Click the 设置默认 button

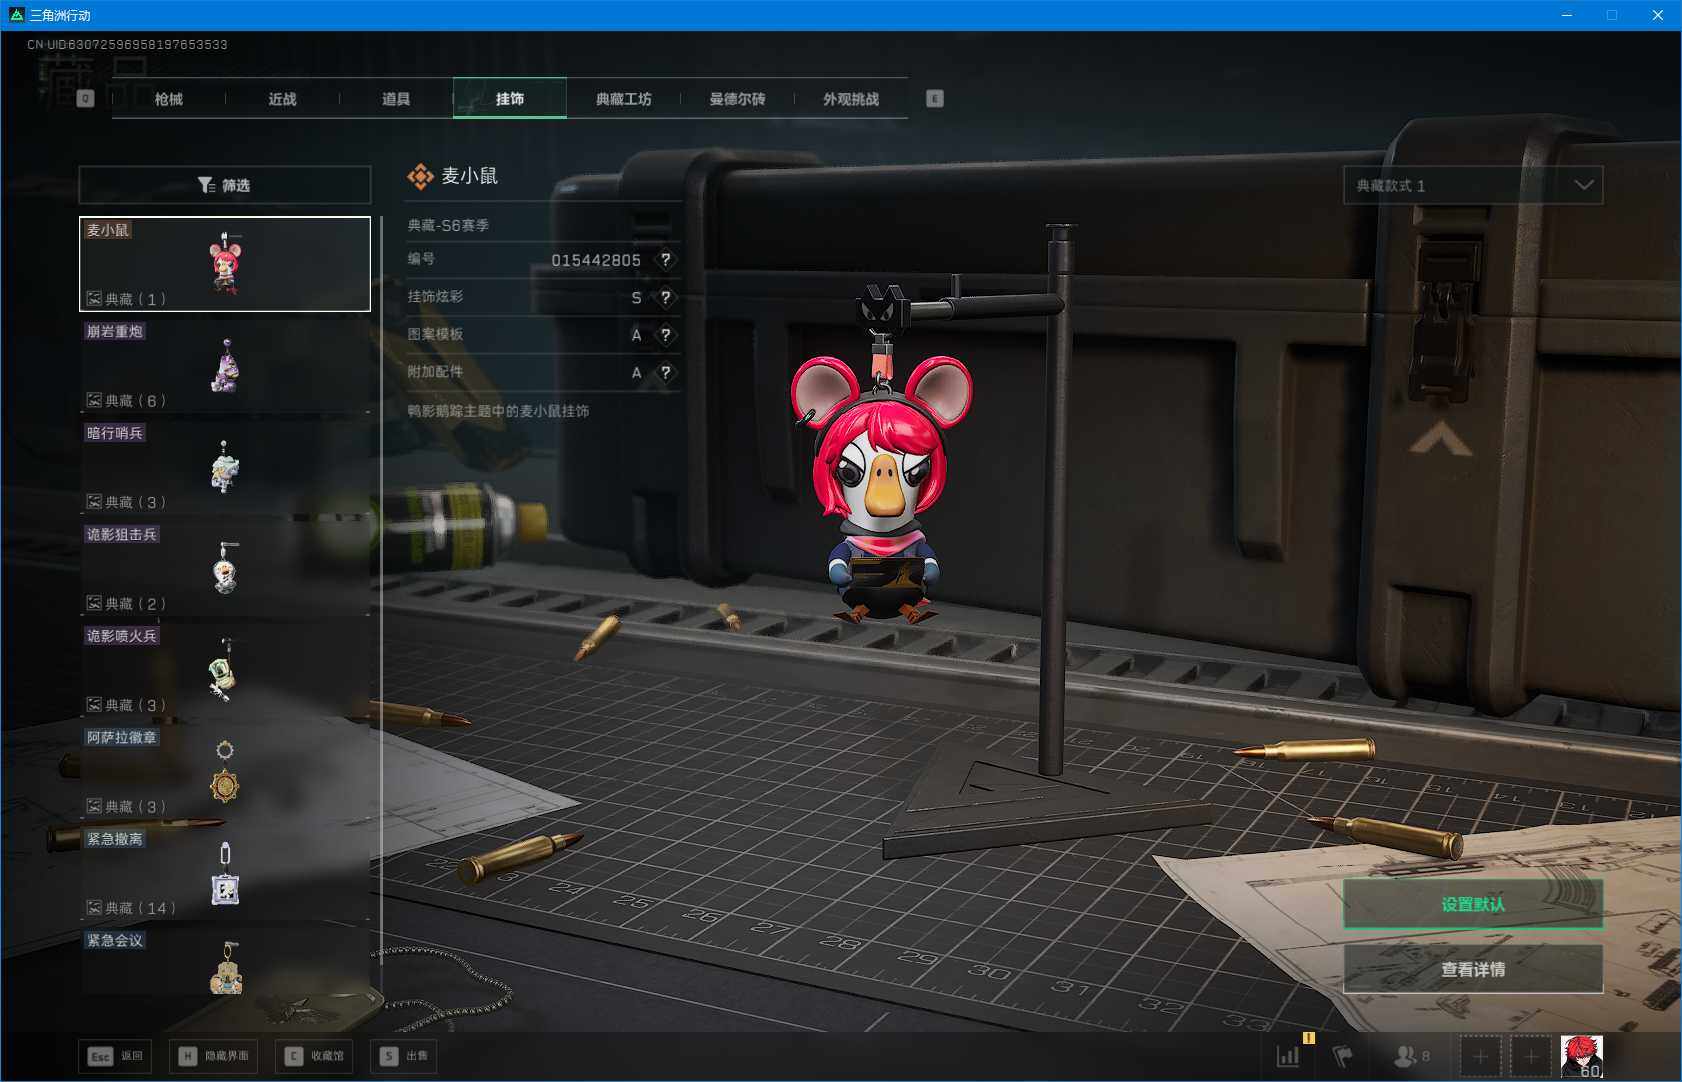click(1472, 904)
